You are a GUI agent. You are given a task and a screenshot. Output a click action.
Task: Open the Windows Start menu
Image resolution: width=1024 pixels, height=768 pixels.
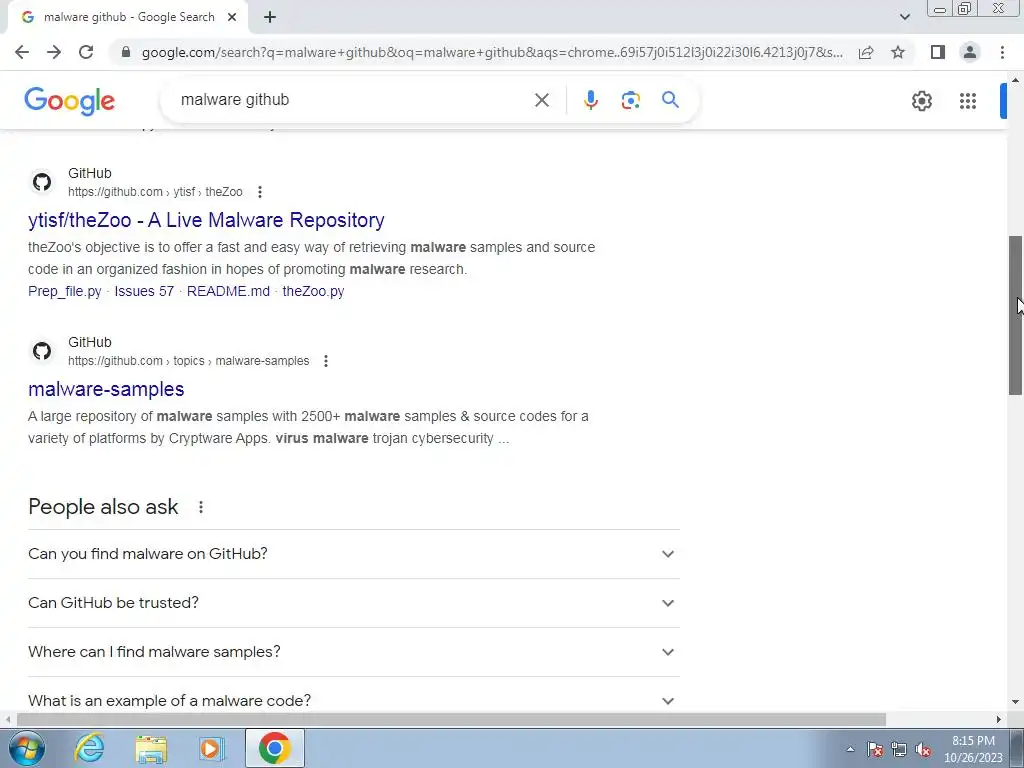pyautogui.click(x=26, y=748)
